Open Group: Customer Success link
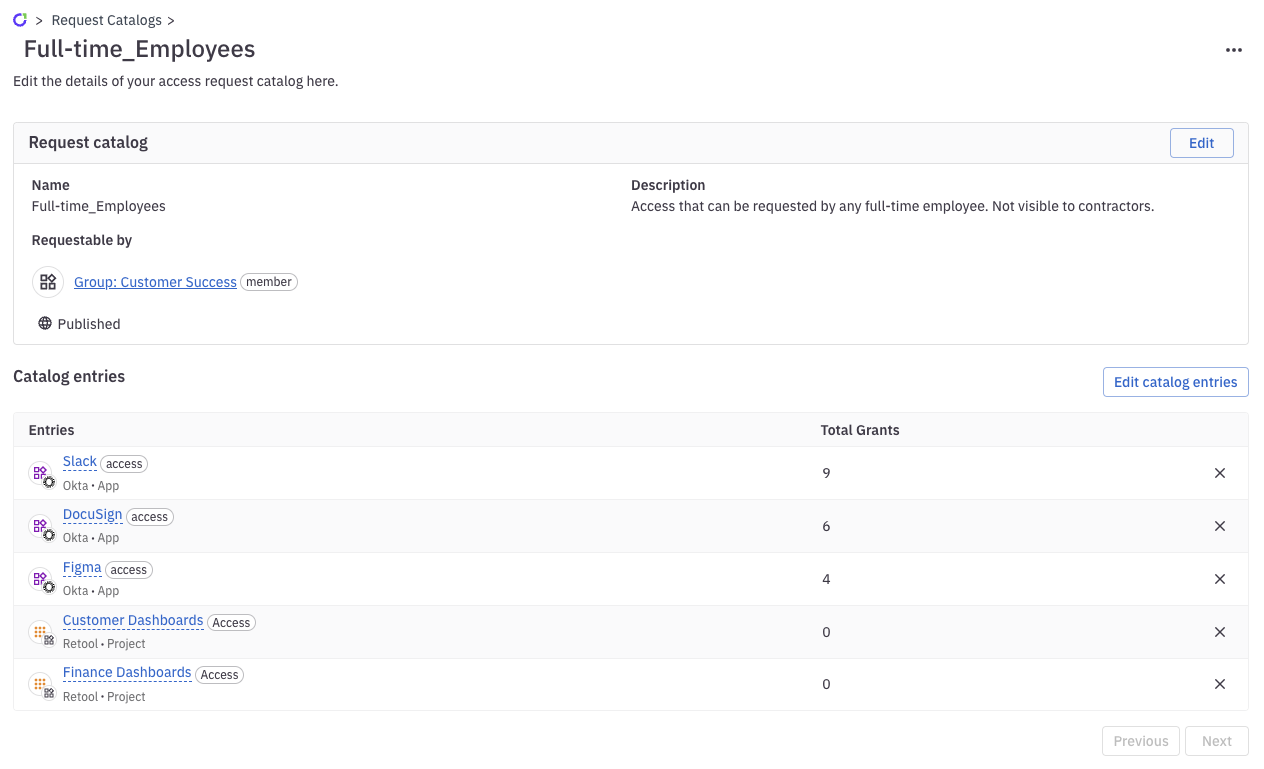1264x769 pixels. coord(155,282)
